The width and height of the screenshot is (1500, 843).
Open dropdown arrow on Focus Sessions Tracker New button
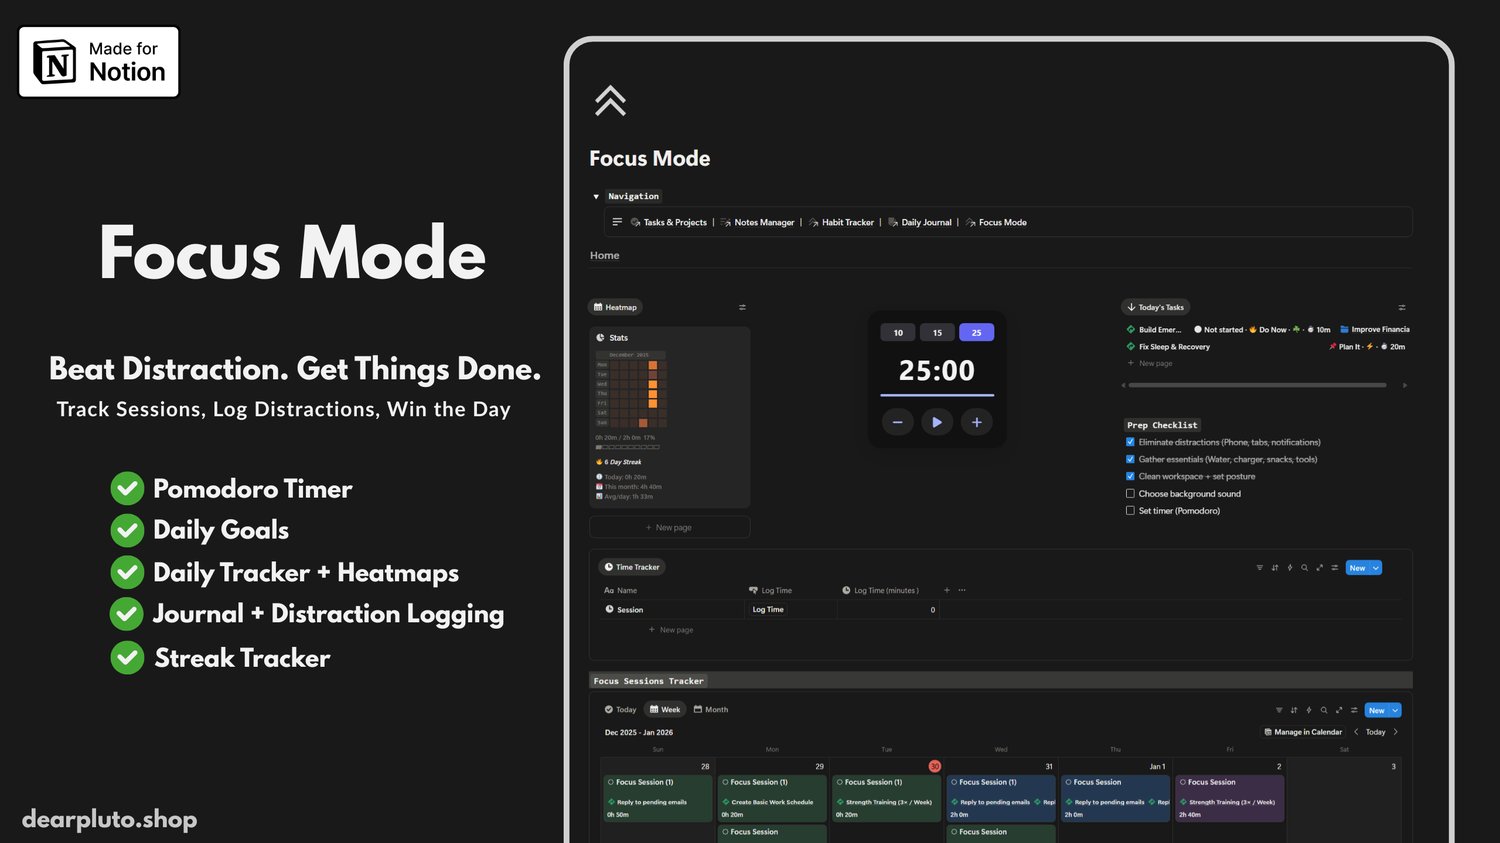pos(1395,710)
